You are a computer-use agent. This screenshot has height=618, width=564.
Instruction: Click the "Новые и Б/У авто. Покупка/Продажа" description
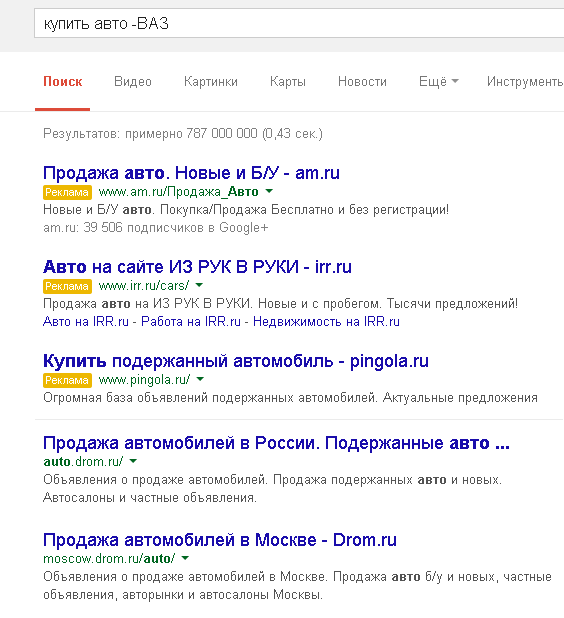point(246,210)
